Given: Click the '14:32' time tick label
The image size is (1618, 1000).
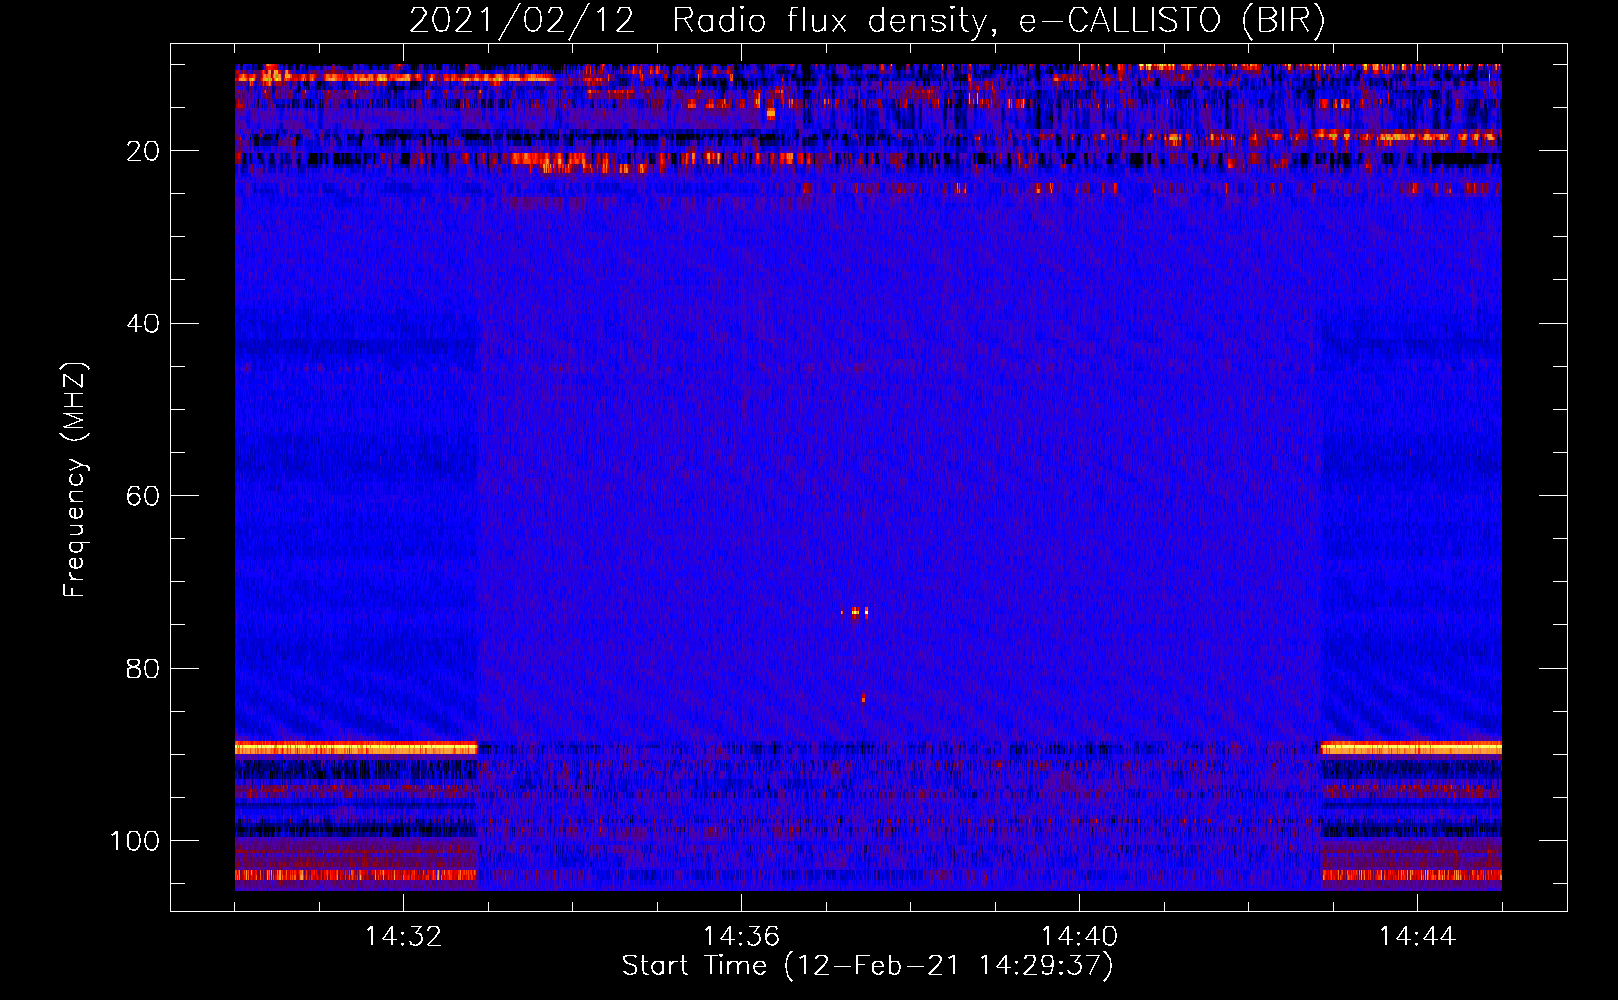Looking at the screenshot, I should click(x=403, y=937).
